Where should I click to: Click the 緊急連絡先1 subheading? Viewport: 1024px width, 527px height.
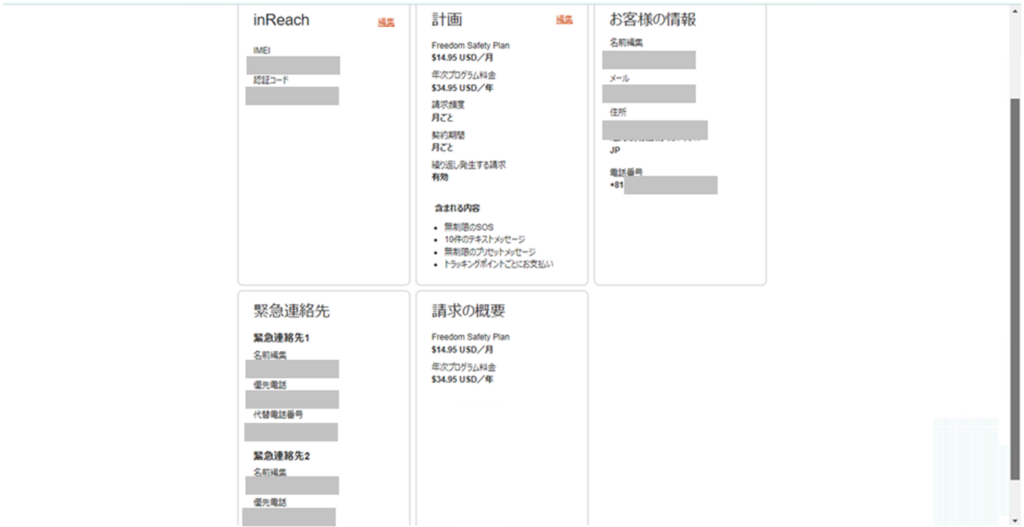click(x=281, y=338)
